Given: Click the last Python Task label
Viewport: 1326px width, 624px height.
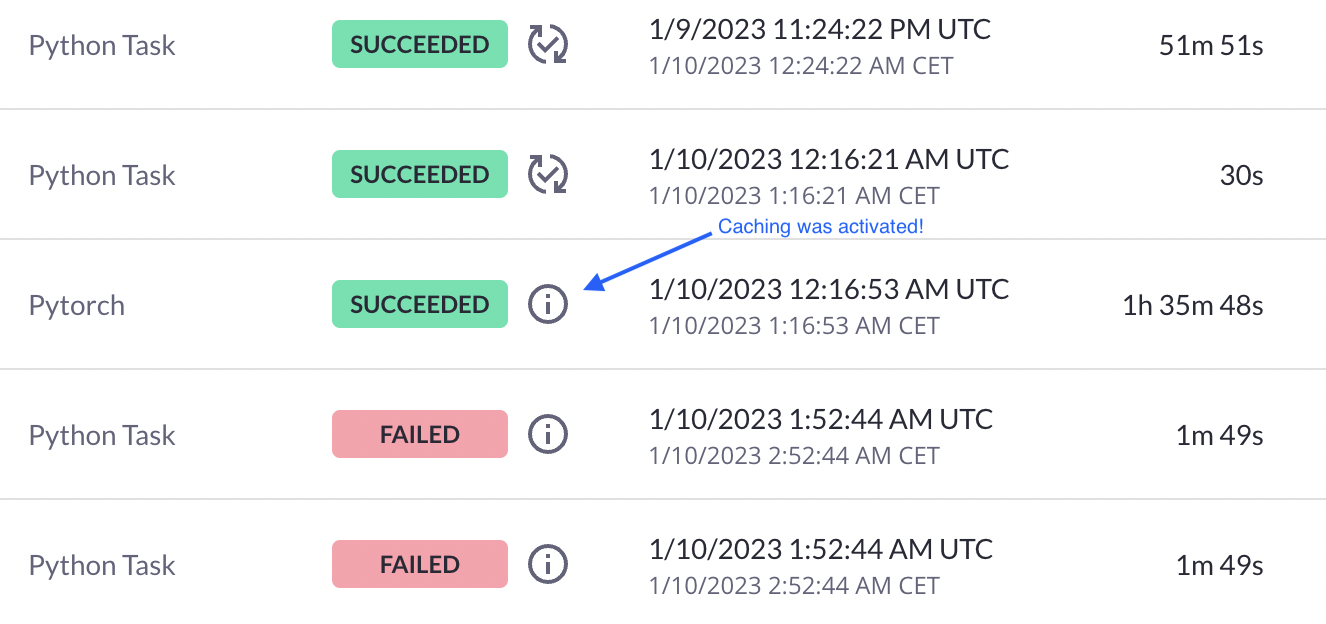Looking at the screenshot, I should click(101, 565).
